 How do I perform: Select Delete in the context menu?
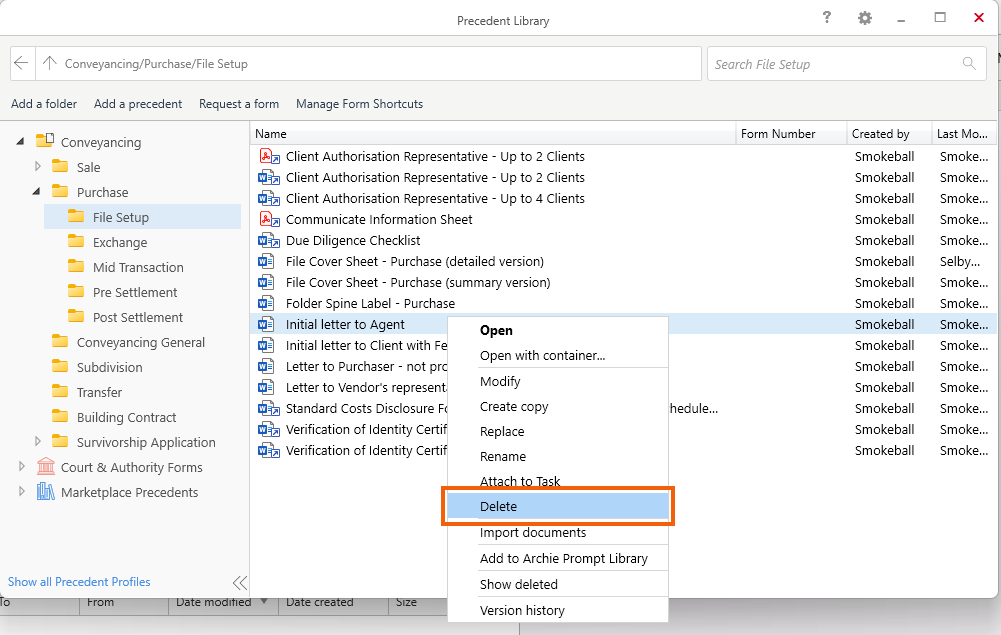[x=498, y=507]
